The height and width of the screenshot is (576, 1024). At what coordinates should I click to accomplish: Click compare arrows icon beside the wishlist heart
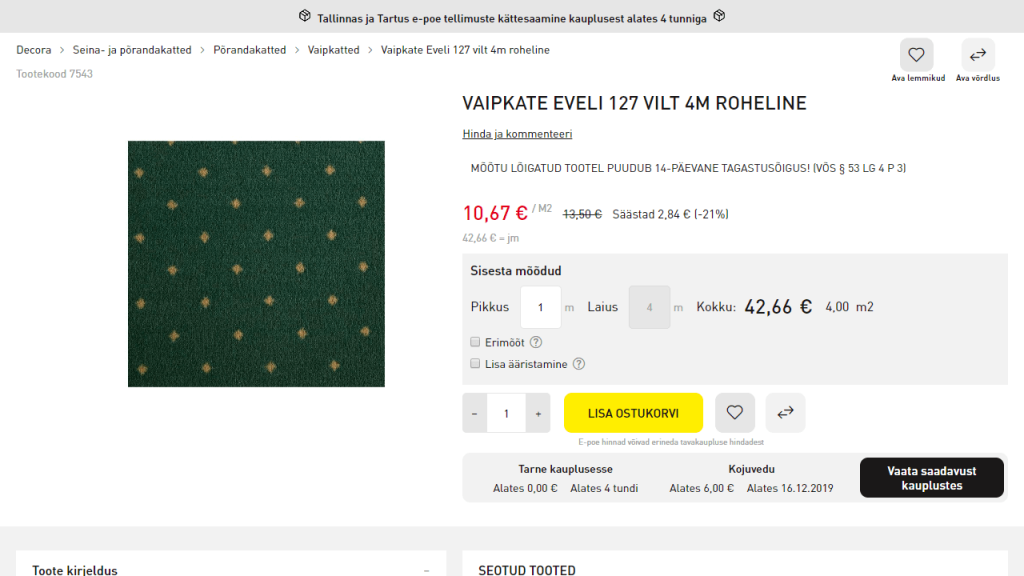click(x=785, y=412)
